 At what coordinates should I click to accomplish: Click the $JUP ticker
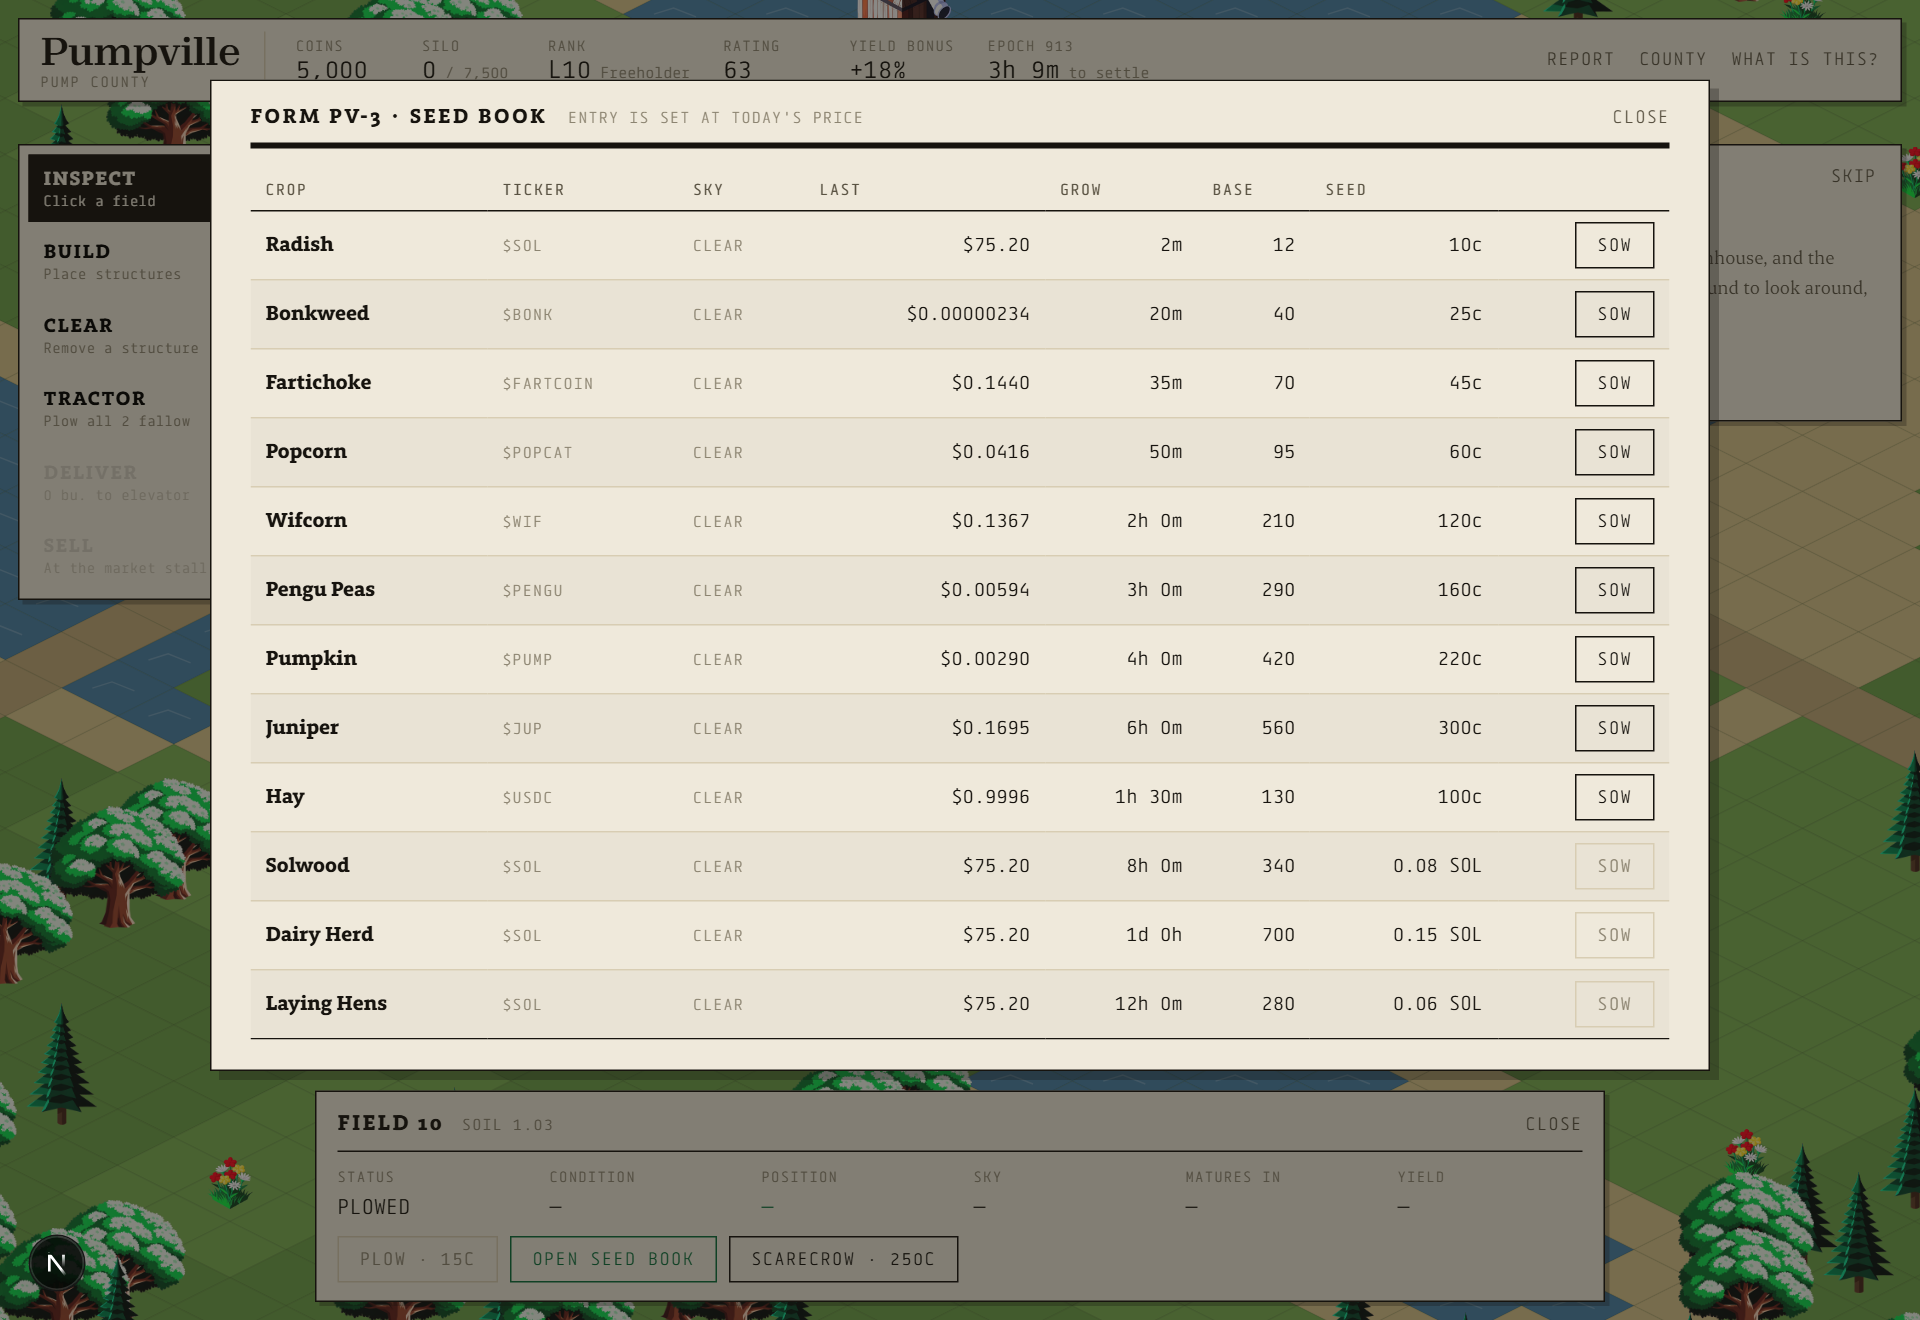522,729
